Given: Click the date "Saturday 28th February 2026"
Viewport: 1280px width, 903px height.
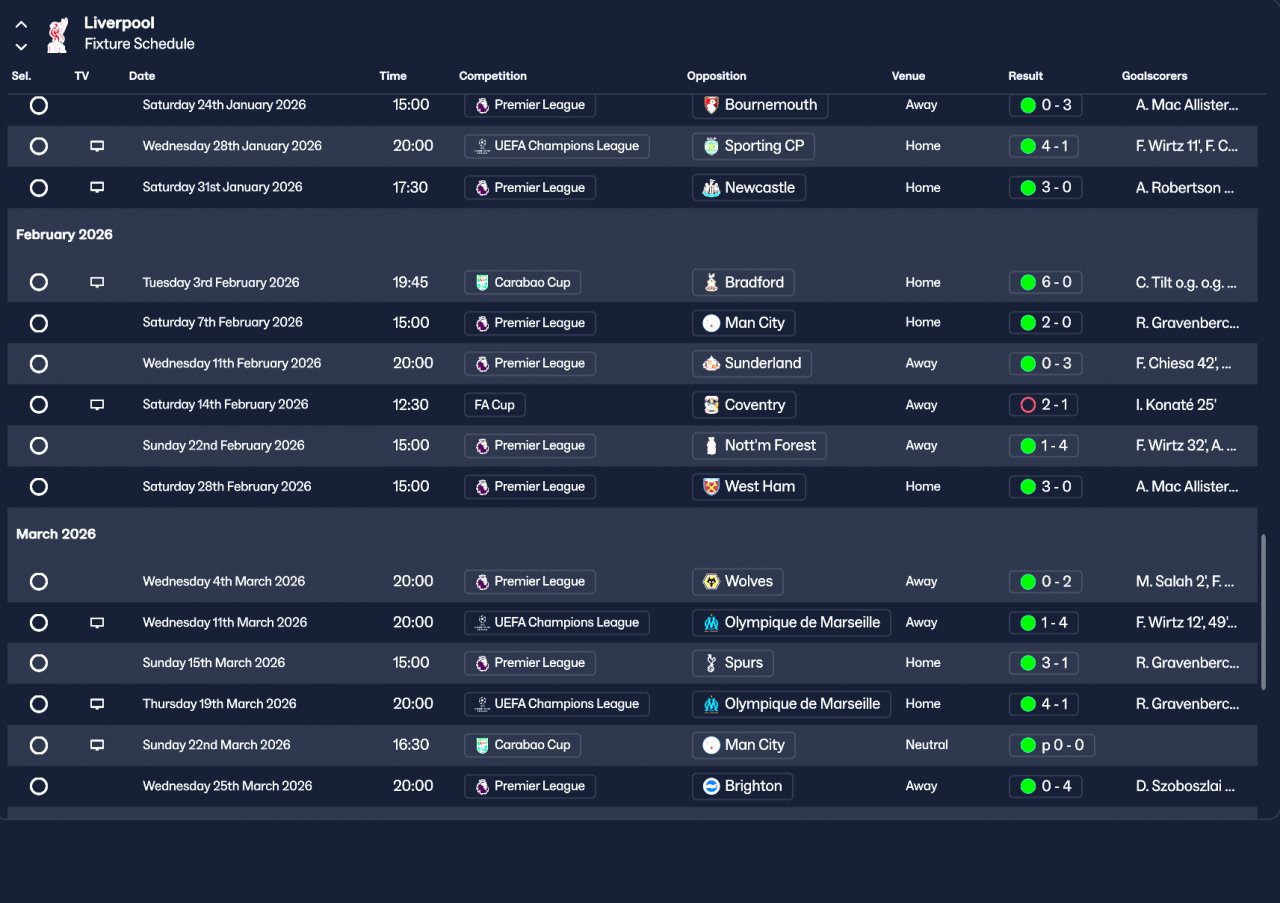Looking at the screenshot, I should (x=227, y=487).
